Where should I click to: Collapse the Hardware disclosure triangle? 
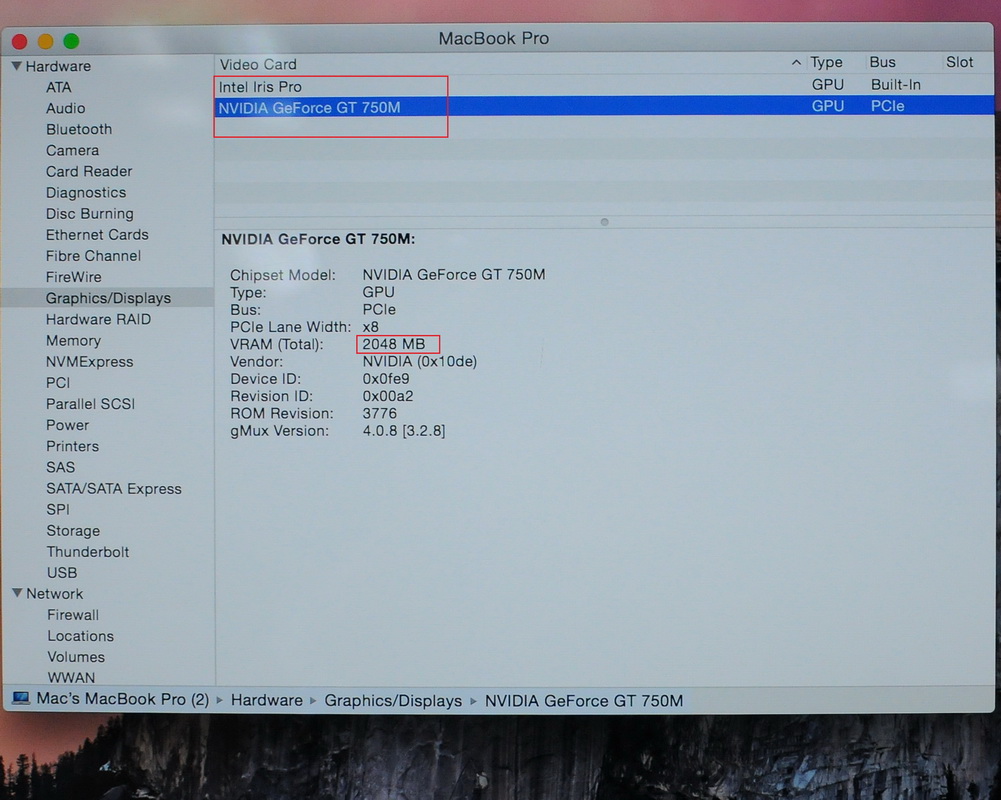pyautogui.click(x=17, y=66)
